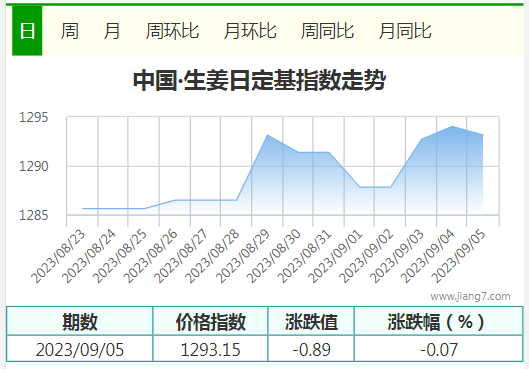Click the 1285 y-axis label
The image size is (529, 369).
click(x=33, y=216)
